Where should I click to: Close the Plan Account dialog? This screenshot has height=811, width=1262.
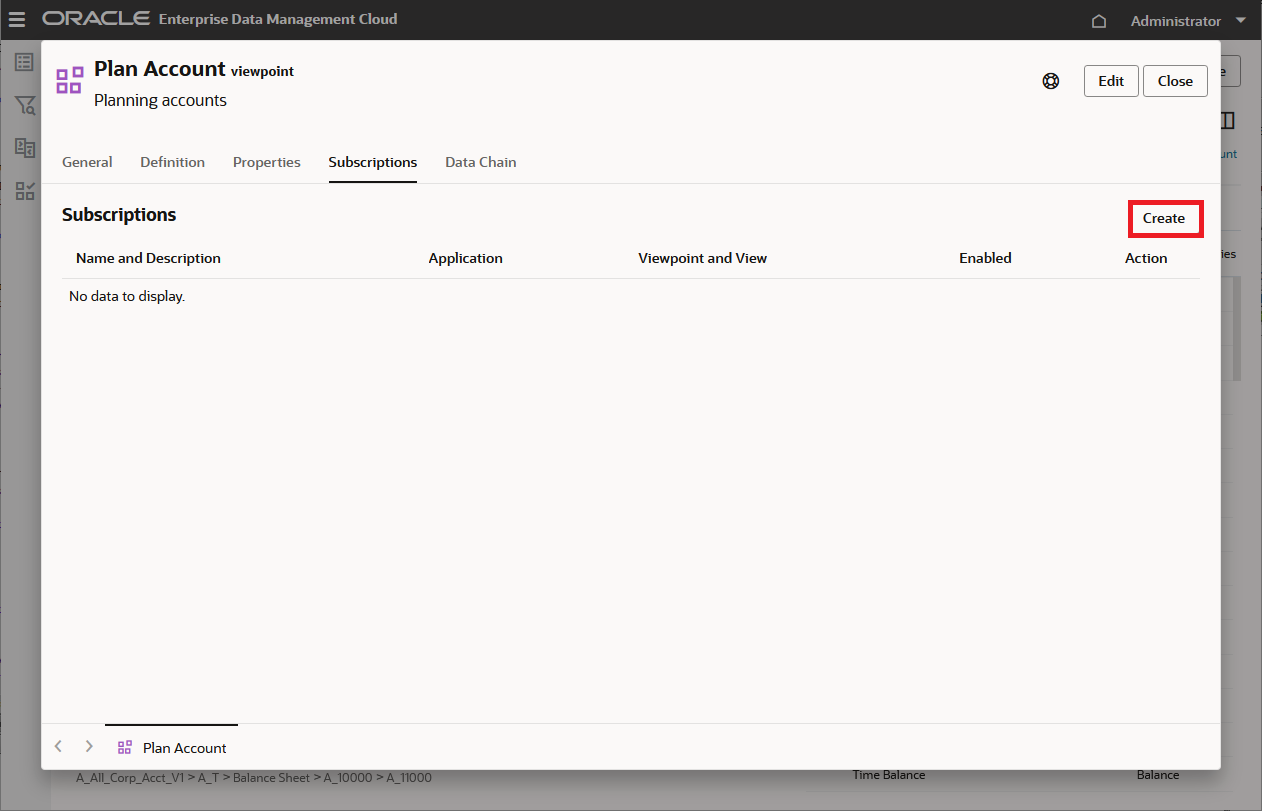[x=1175, y=81]
